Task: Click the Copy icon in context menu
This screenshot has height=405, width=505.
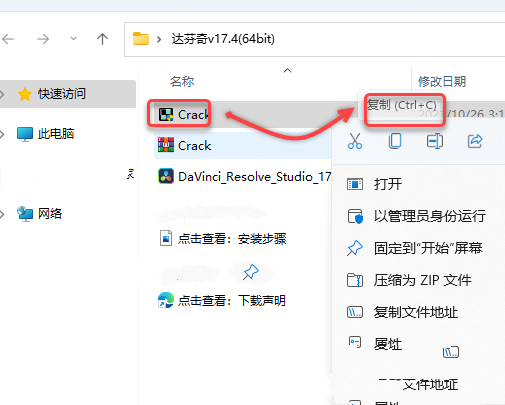Action: point(395,141)
